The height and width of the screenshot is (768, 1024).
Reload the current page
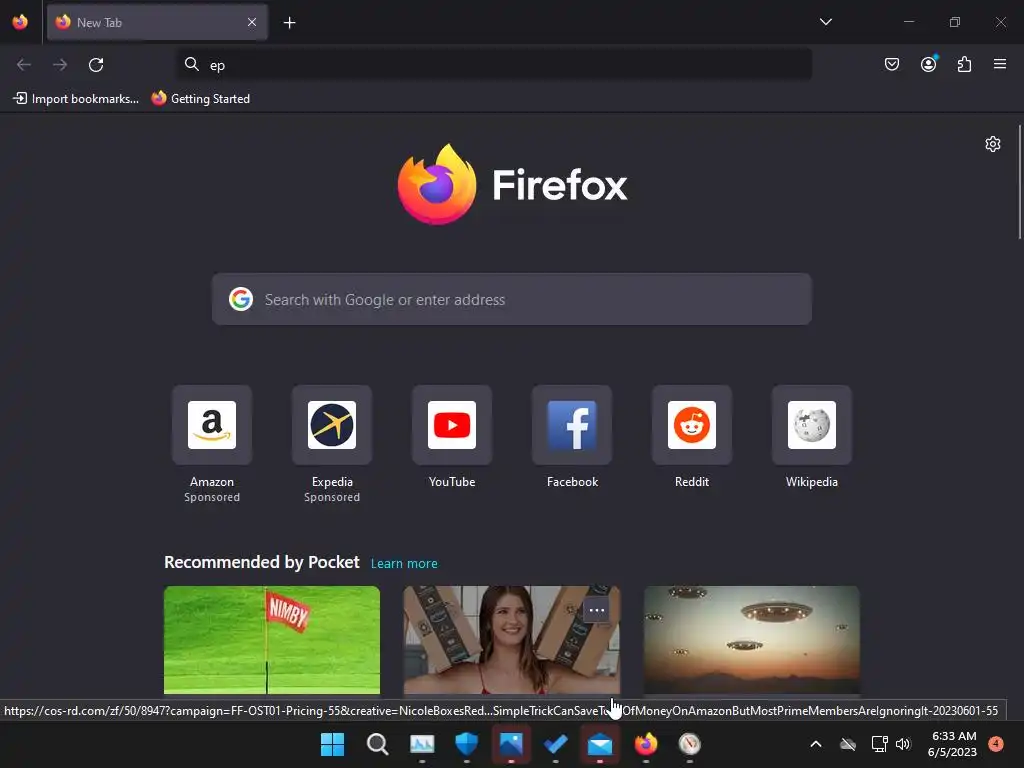(x=96, y=65)
